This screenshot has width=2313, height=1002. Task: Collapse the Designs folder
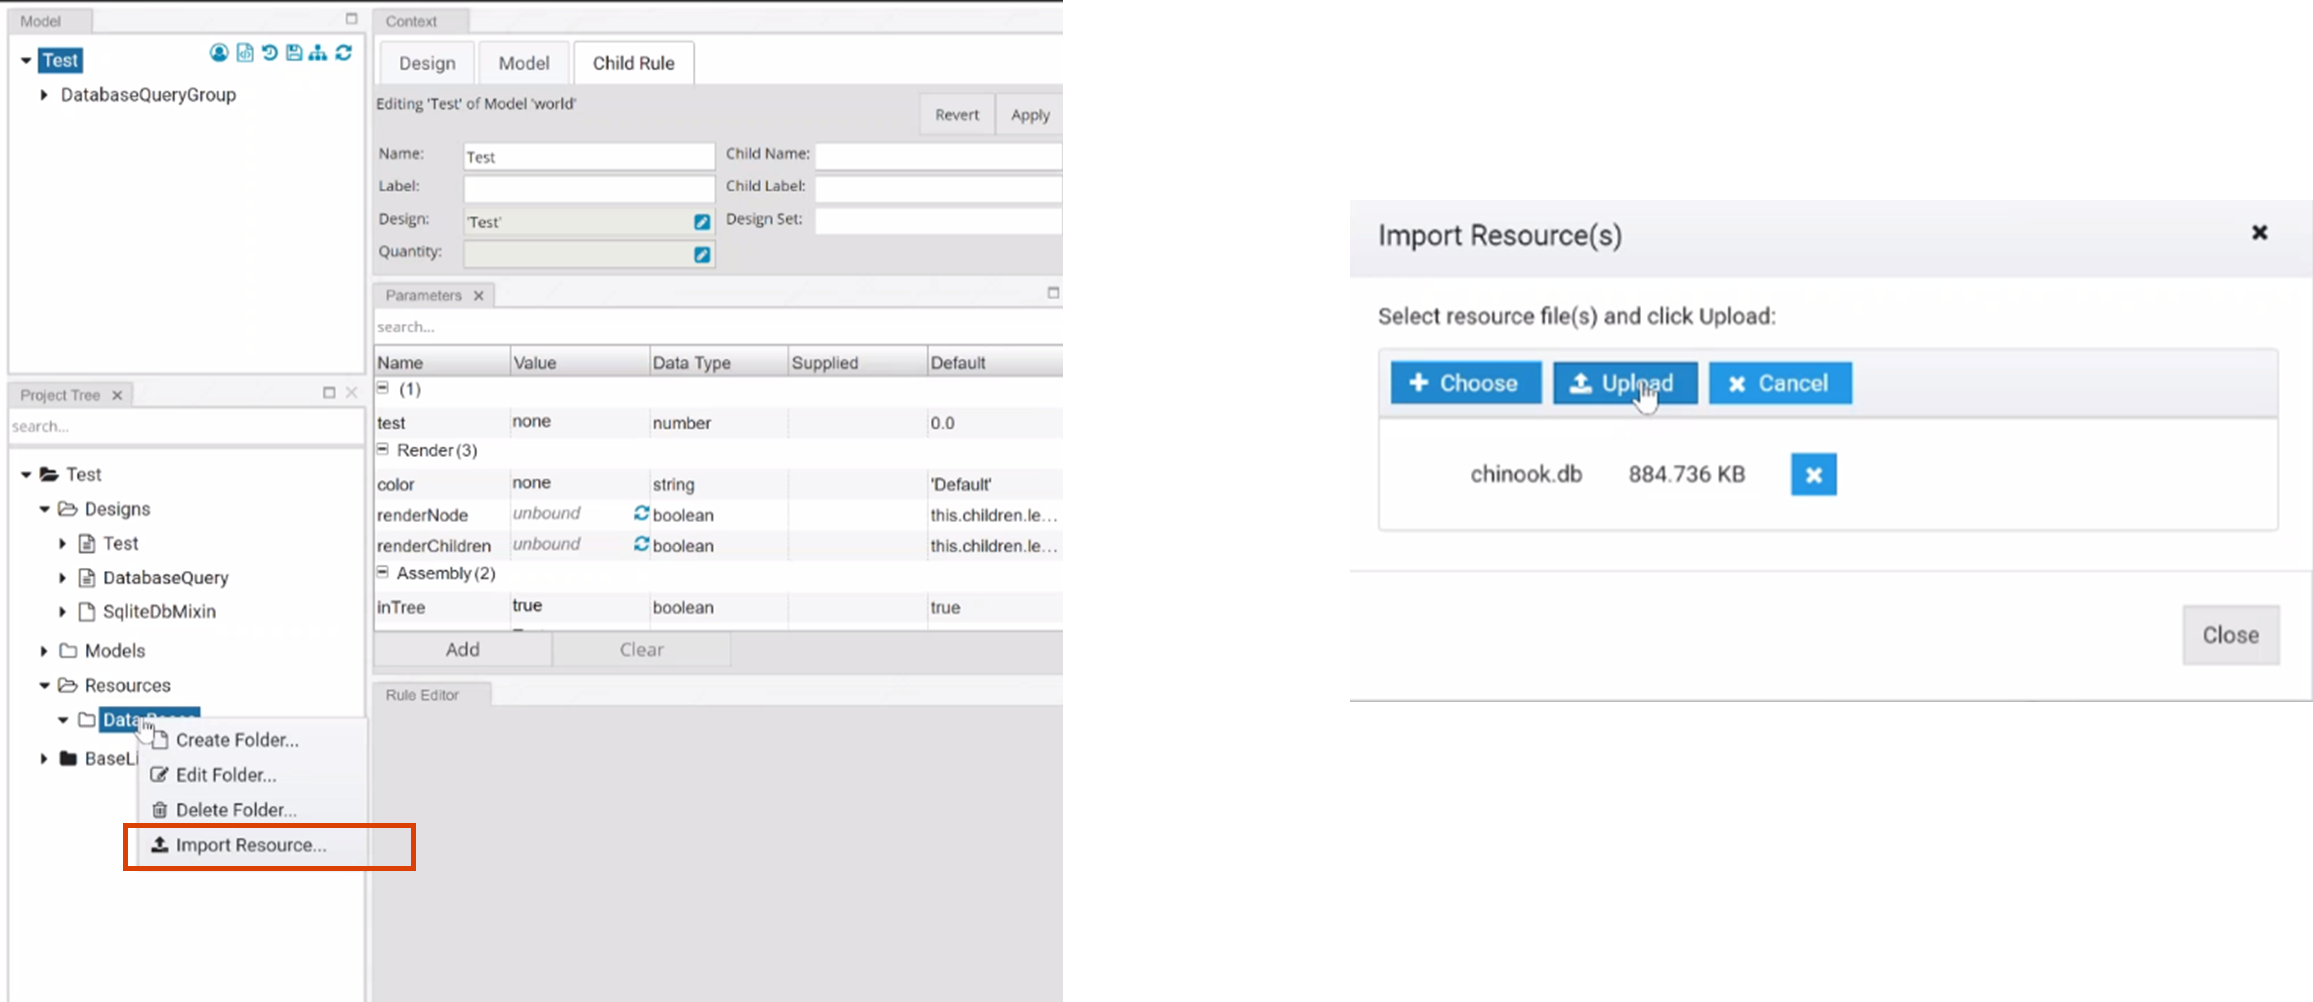(x=44, y=509)
